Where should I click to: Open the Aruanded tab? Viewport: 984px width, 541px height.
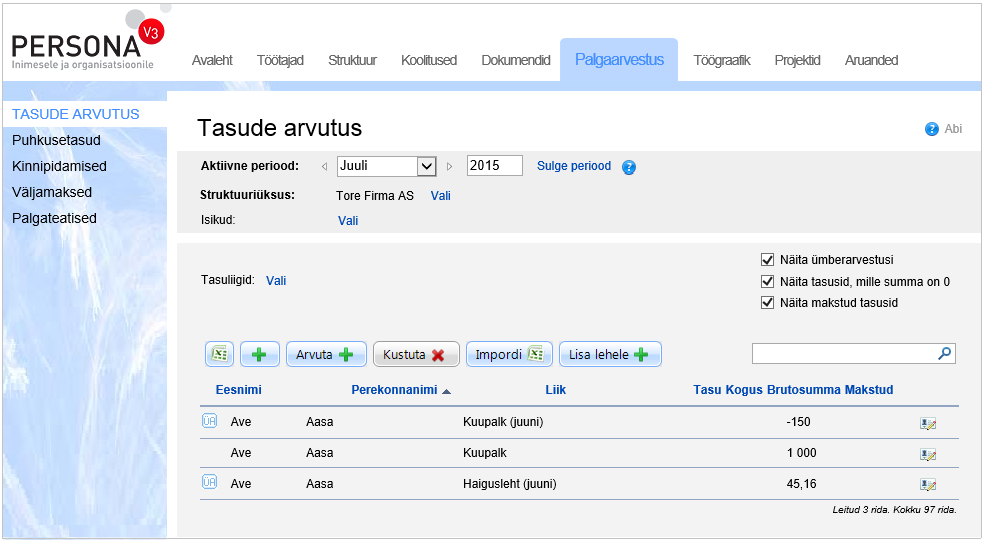(871, 60)
